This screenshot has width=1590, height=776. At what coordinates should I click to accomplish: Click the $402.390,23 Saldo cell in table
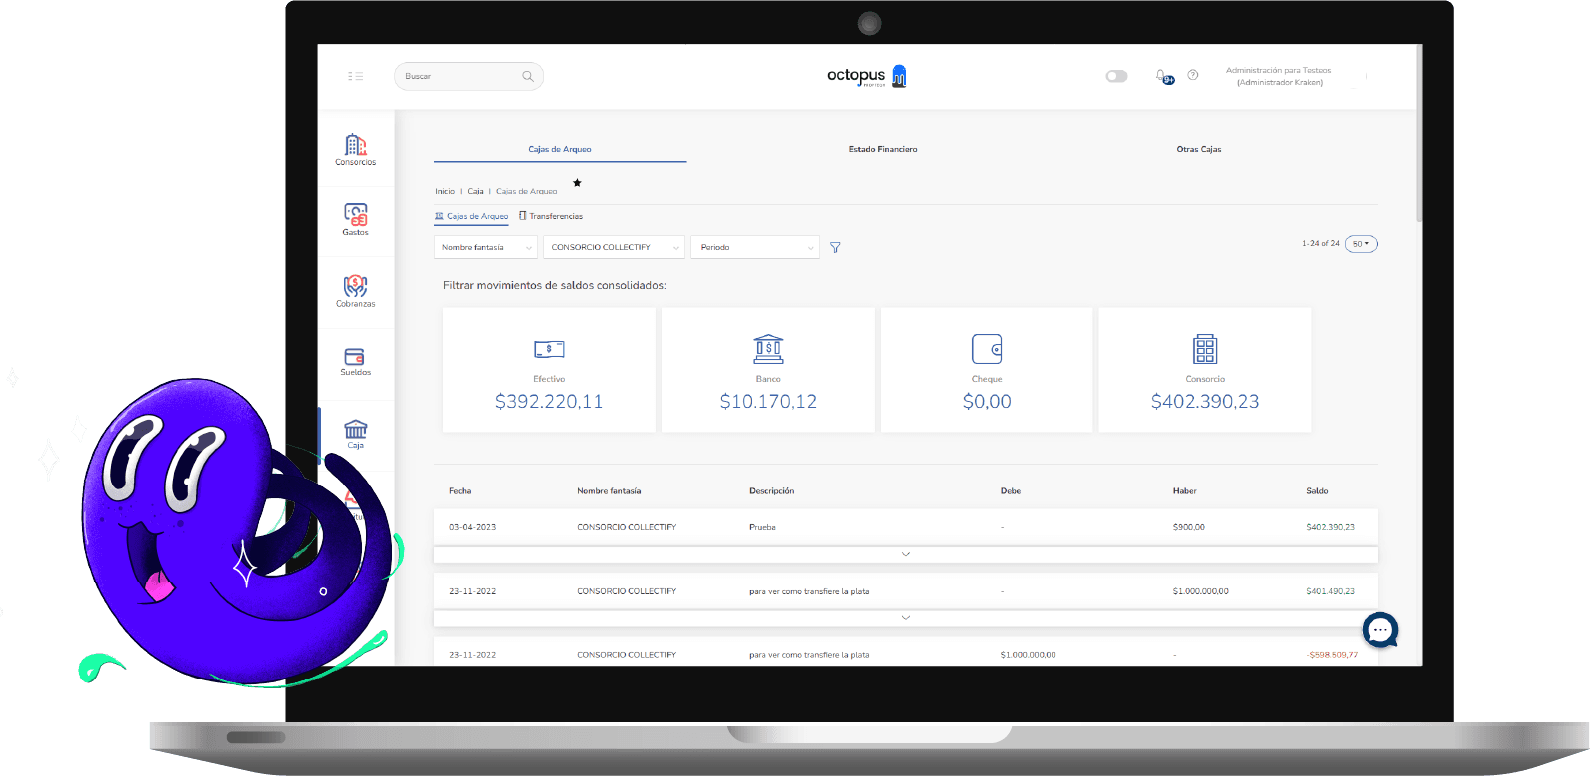(1331, 527)
